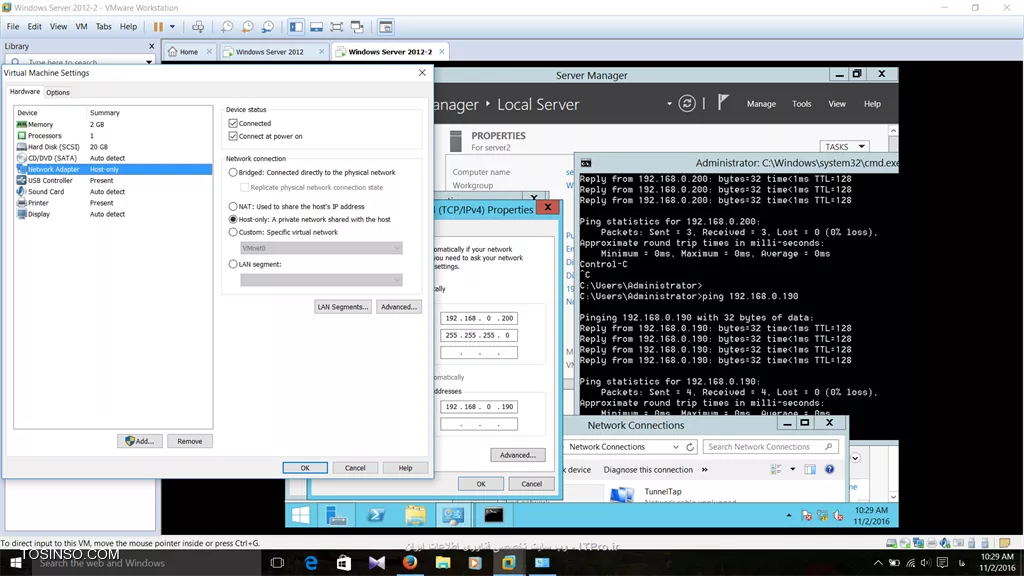1024x576 pixels.
Task: Show hidden icons in host system tray
Action: click(878, 562)
